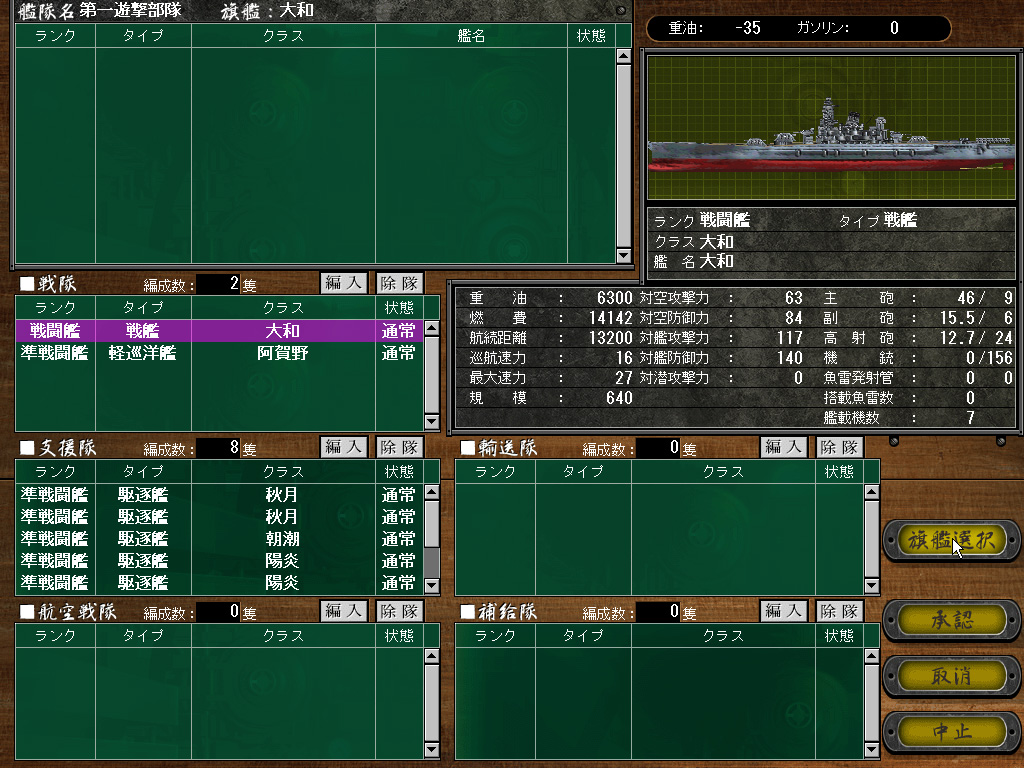Click 除隊 button for 支援隊
The image size is (1024, 768).
click(x=400, y=447)
